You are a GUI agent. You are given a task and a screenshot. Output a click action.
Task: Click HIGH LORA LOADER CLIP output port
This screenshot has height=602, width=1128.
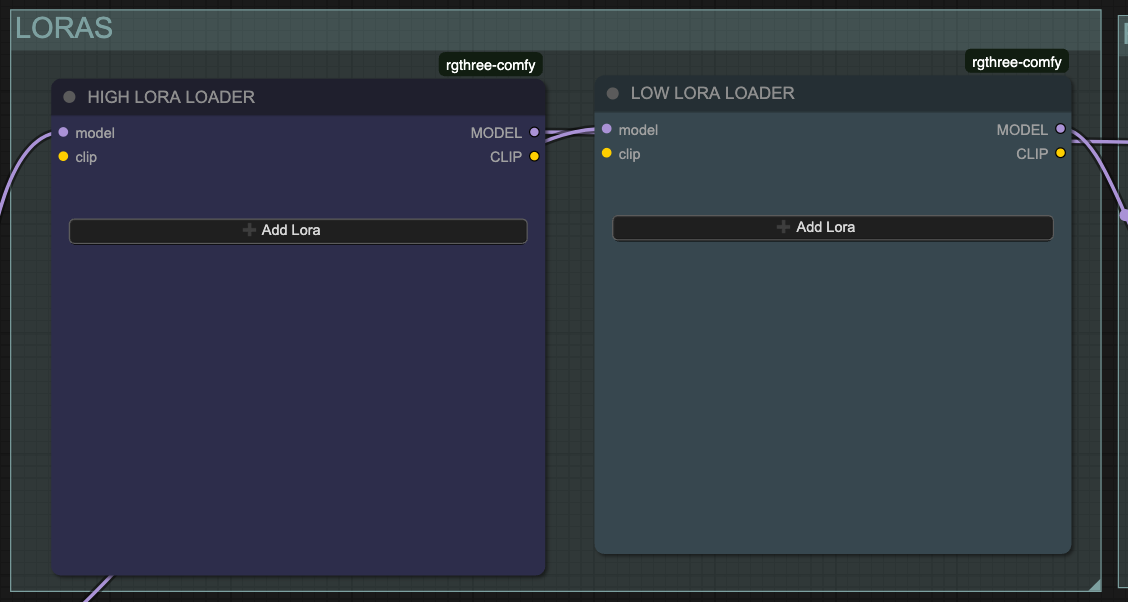point(534,156)
